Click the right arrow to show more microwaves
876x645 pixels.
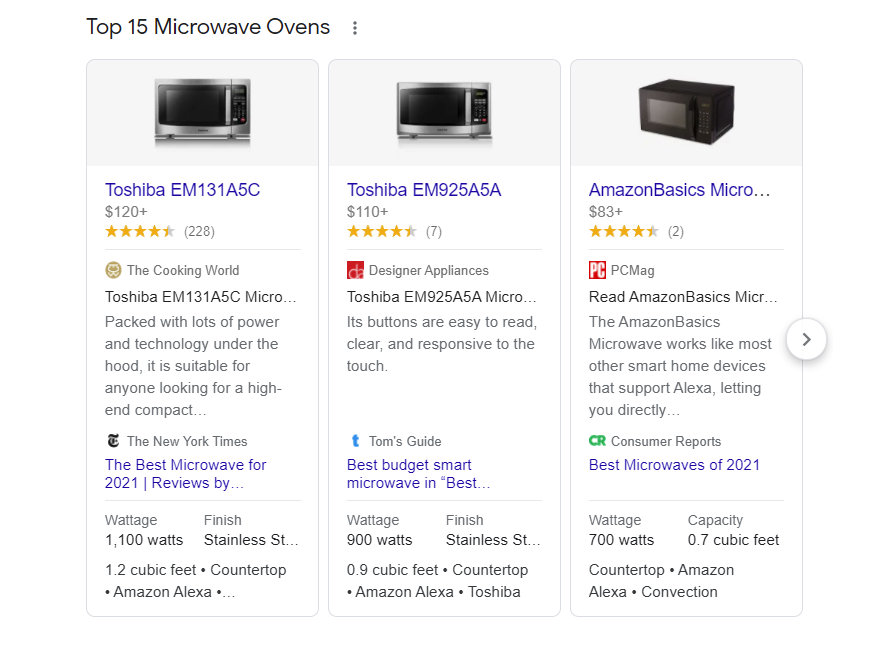806,339
